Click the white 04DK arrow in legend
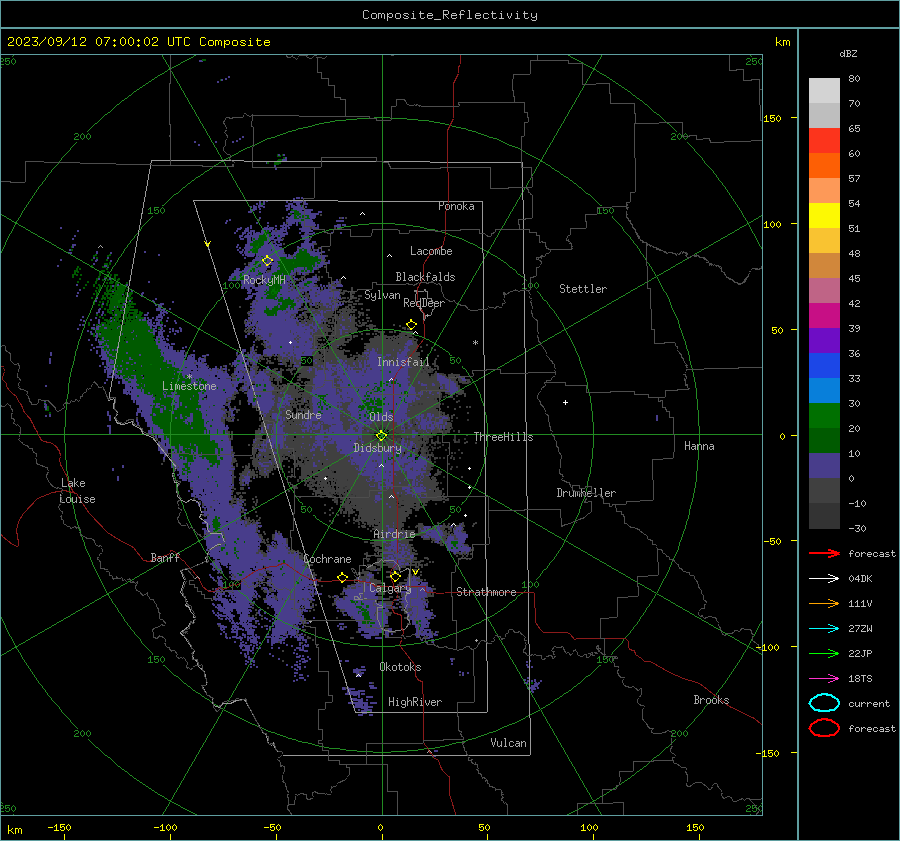 824,578
